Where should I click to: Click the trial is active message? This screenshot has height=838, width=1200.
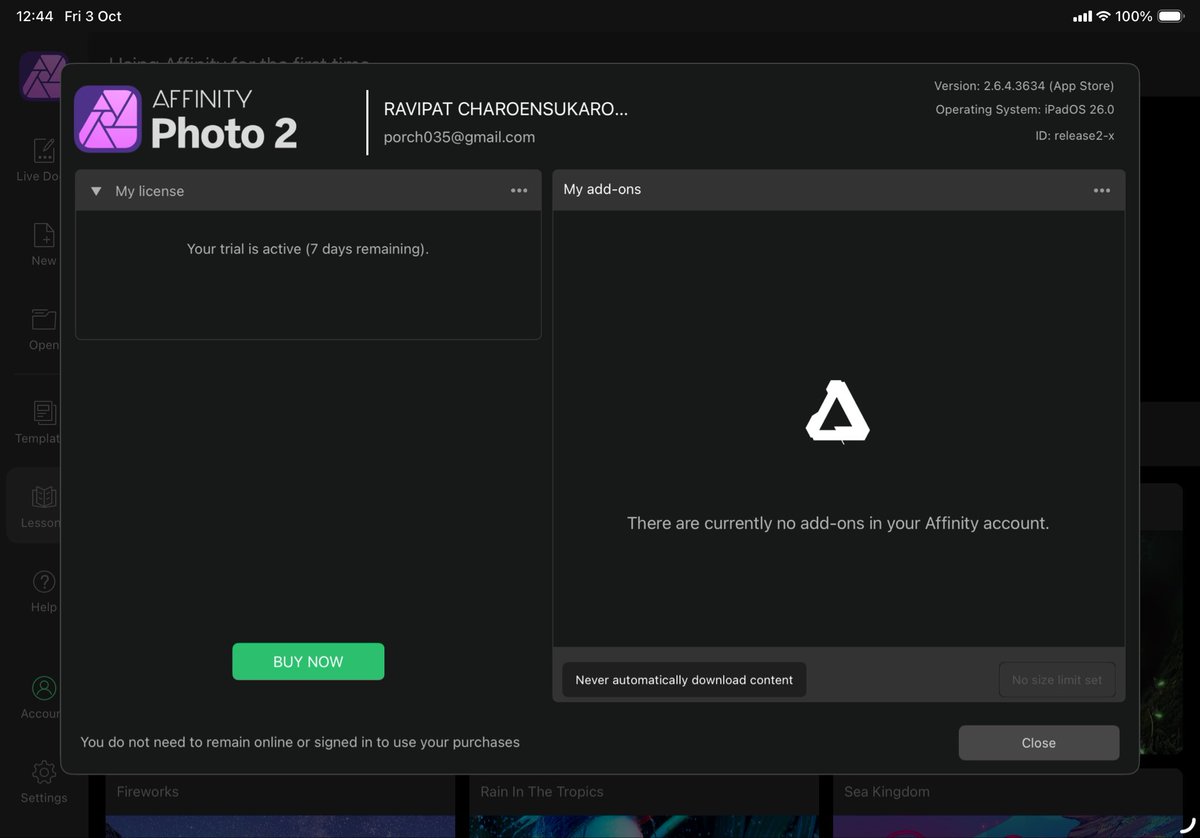(x=308, y=249)
